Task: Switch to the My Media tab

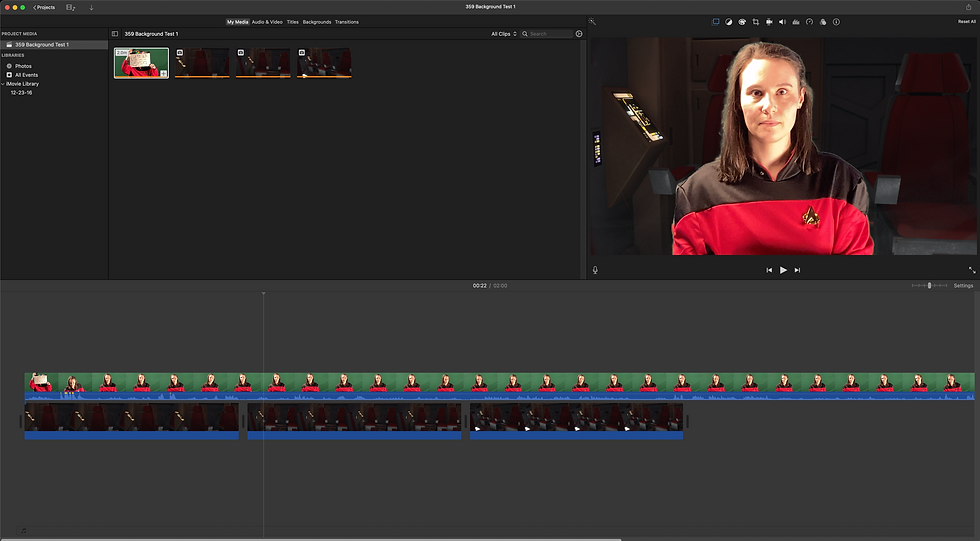Action: [x=238, y=22]
